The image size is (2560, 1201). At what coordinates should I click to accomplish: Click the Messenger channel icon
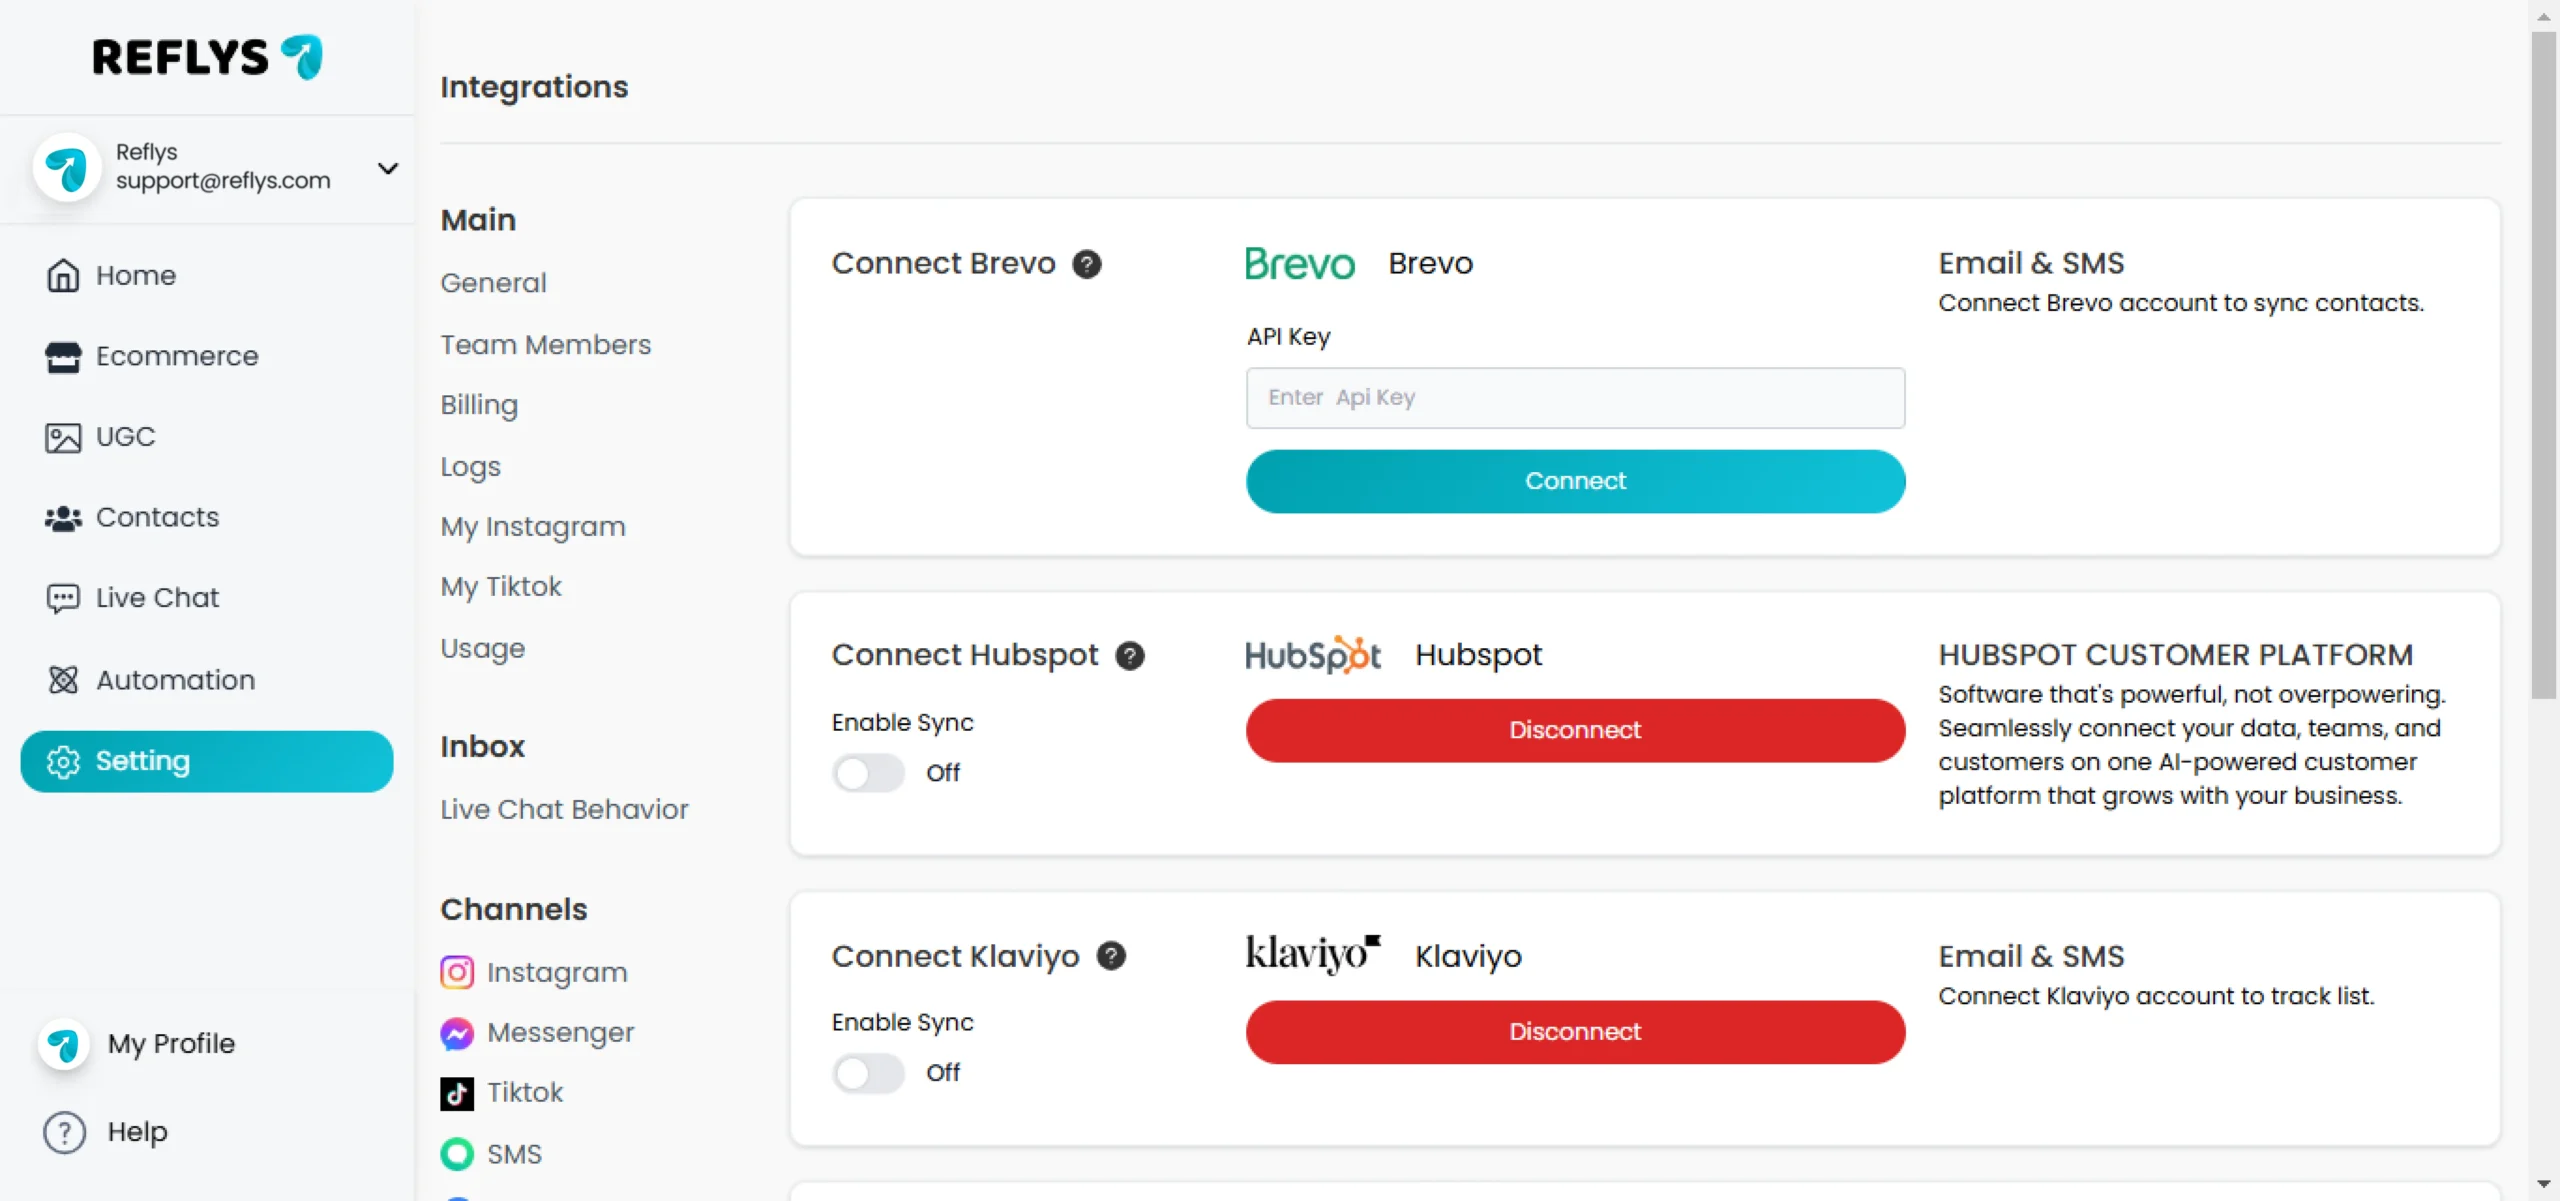coord(457,1033)
